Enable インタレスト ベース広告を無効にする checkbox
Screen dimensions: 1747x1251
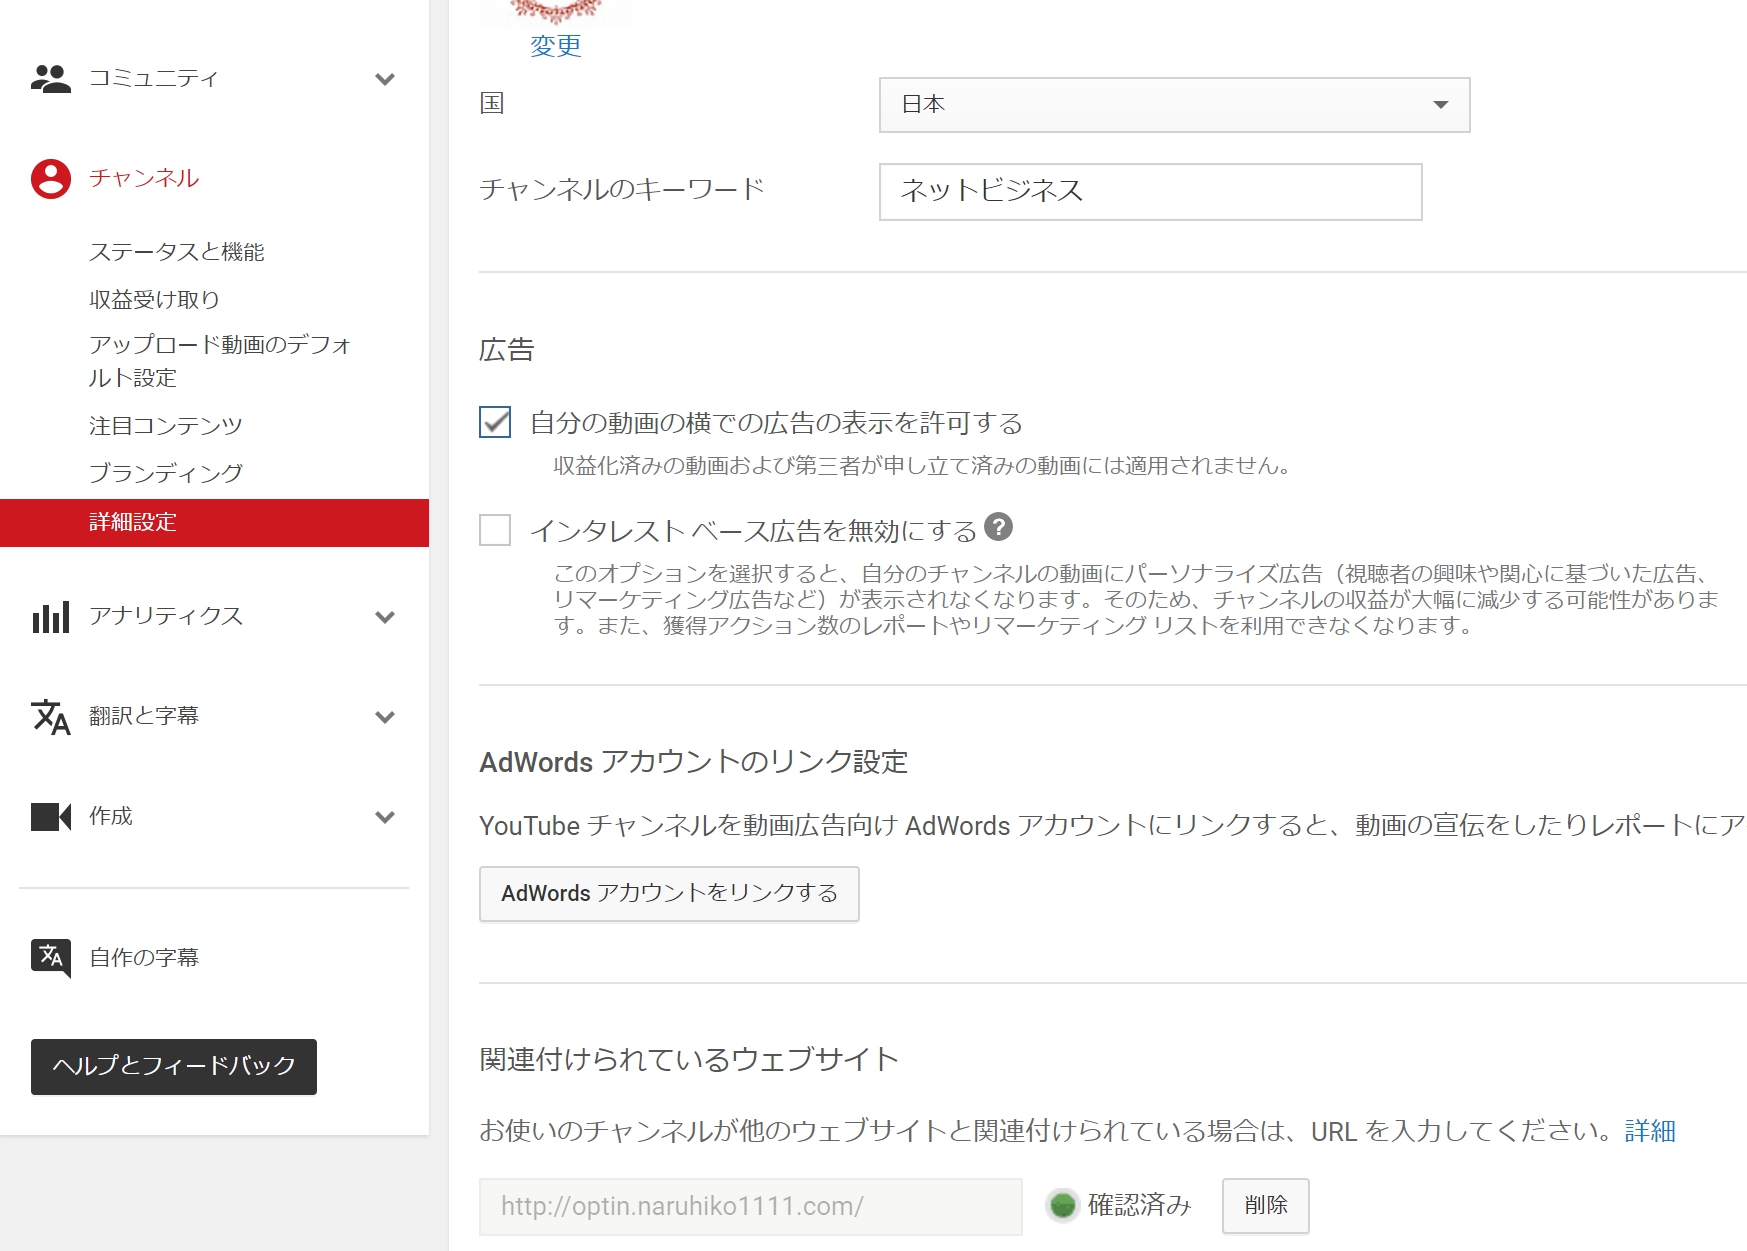tap(495, 530)
